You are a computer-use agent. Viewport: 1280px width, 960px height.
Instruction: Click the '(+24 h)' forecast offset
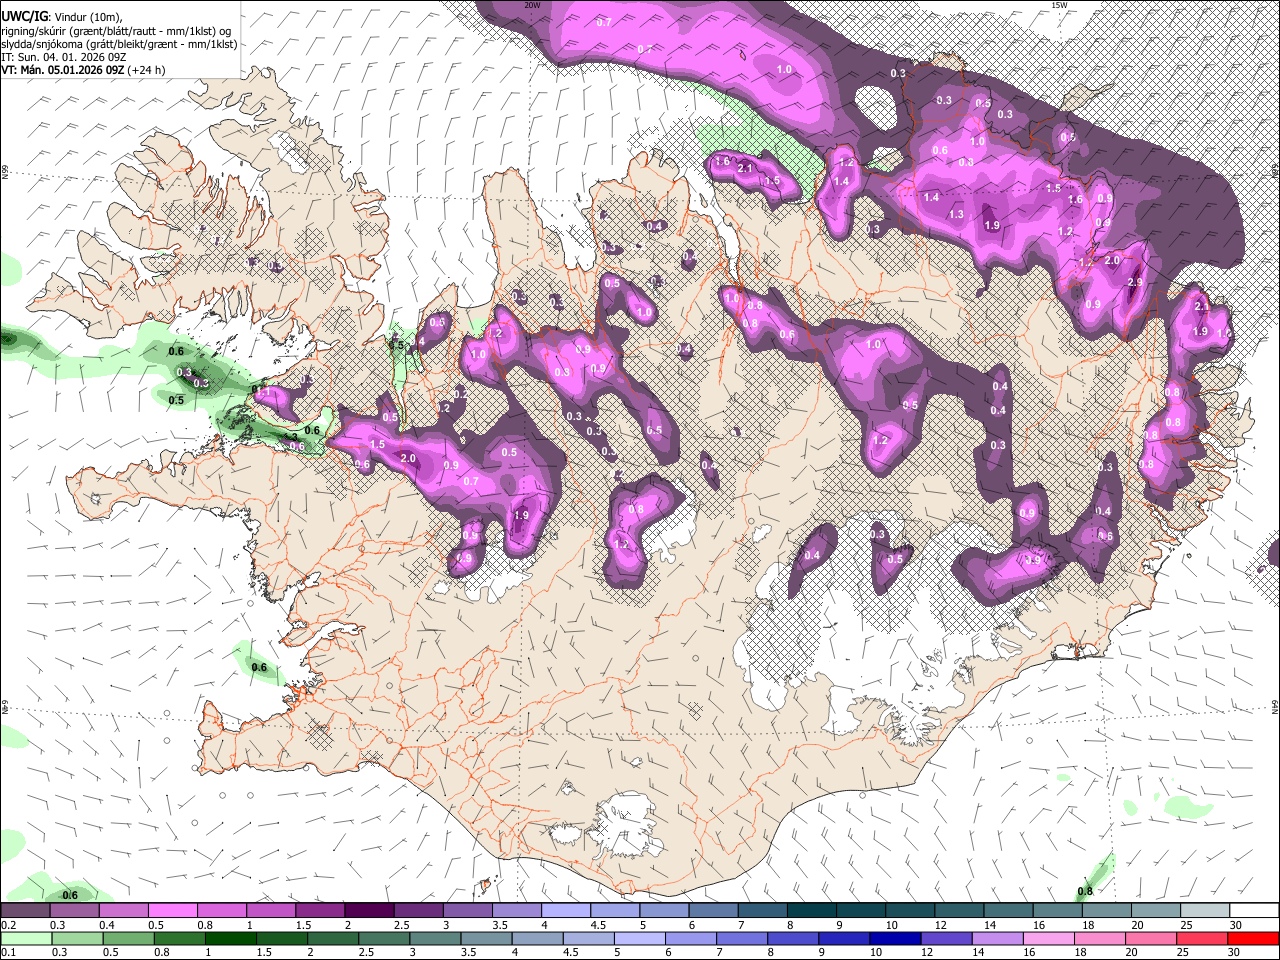[147, 70]
